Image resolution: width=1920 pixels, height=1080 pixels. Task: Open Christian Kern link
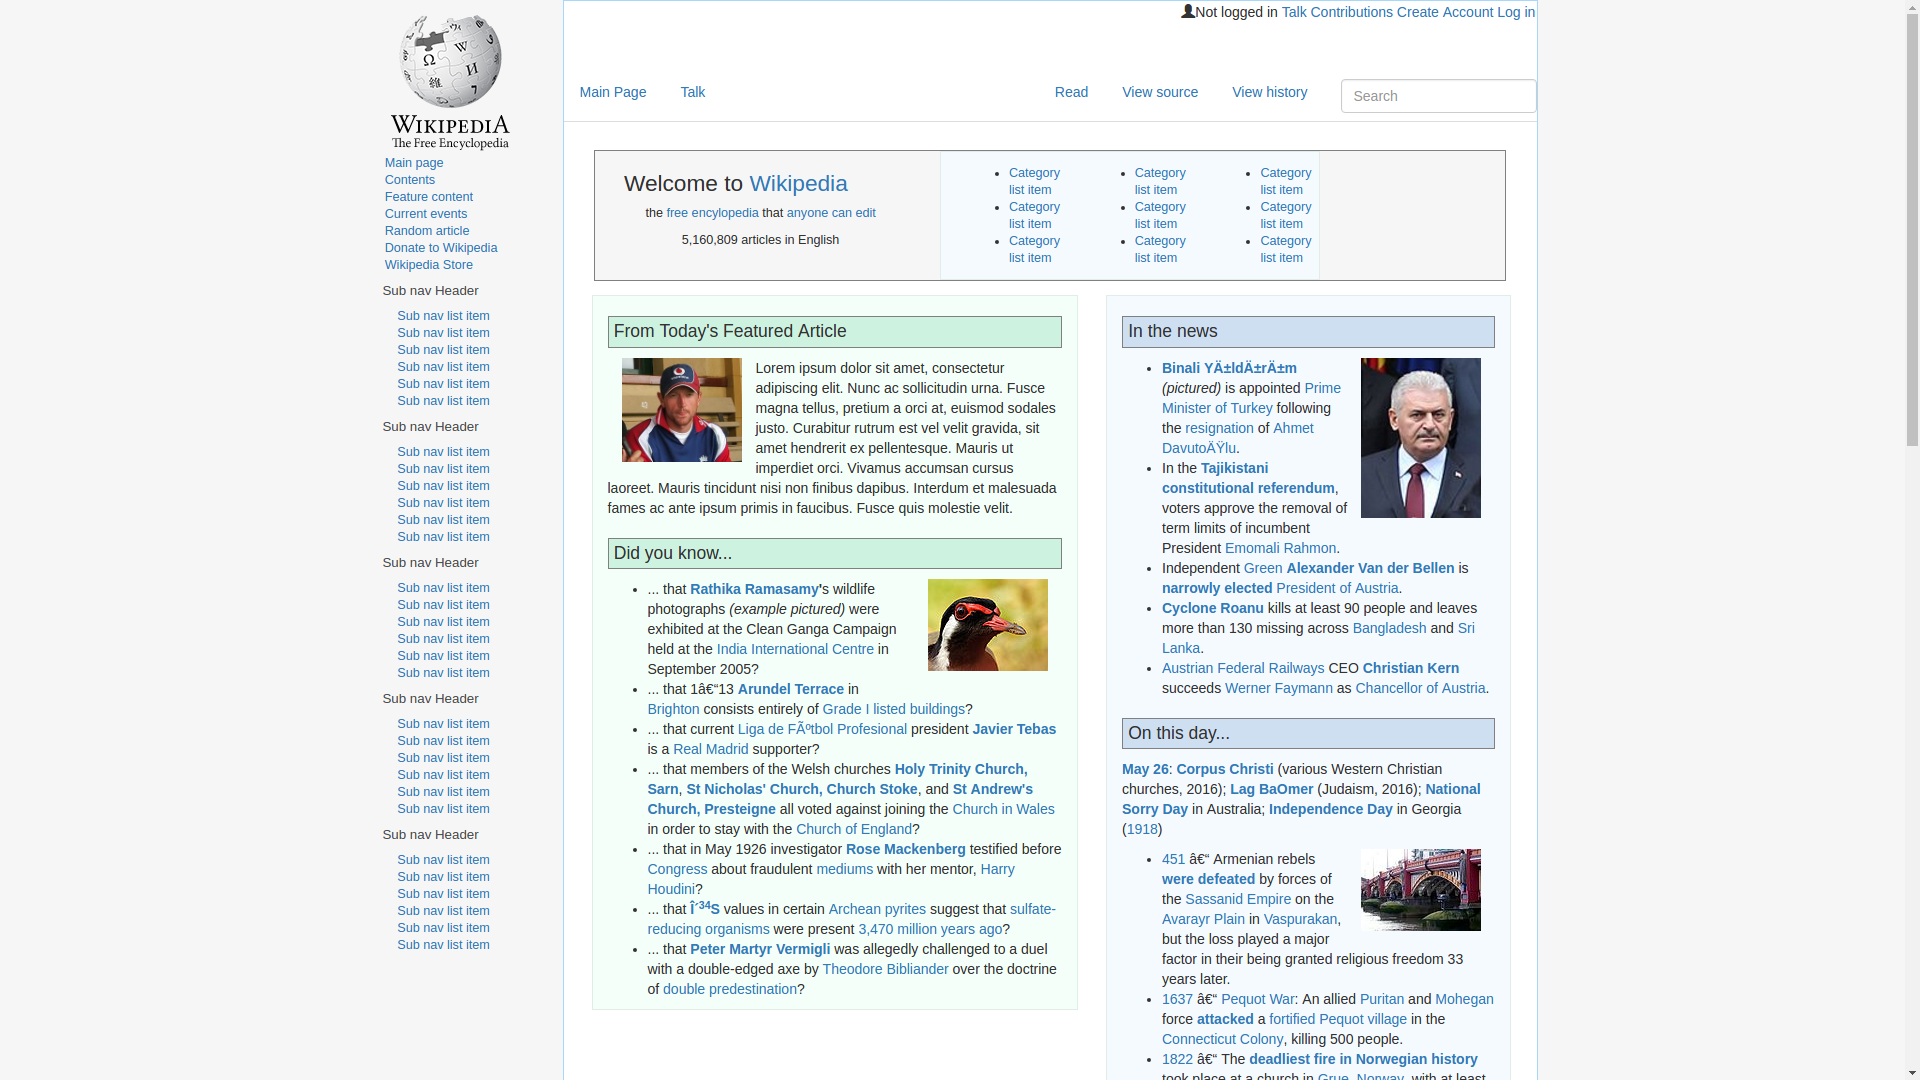1411,668
